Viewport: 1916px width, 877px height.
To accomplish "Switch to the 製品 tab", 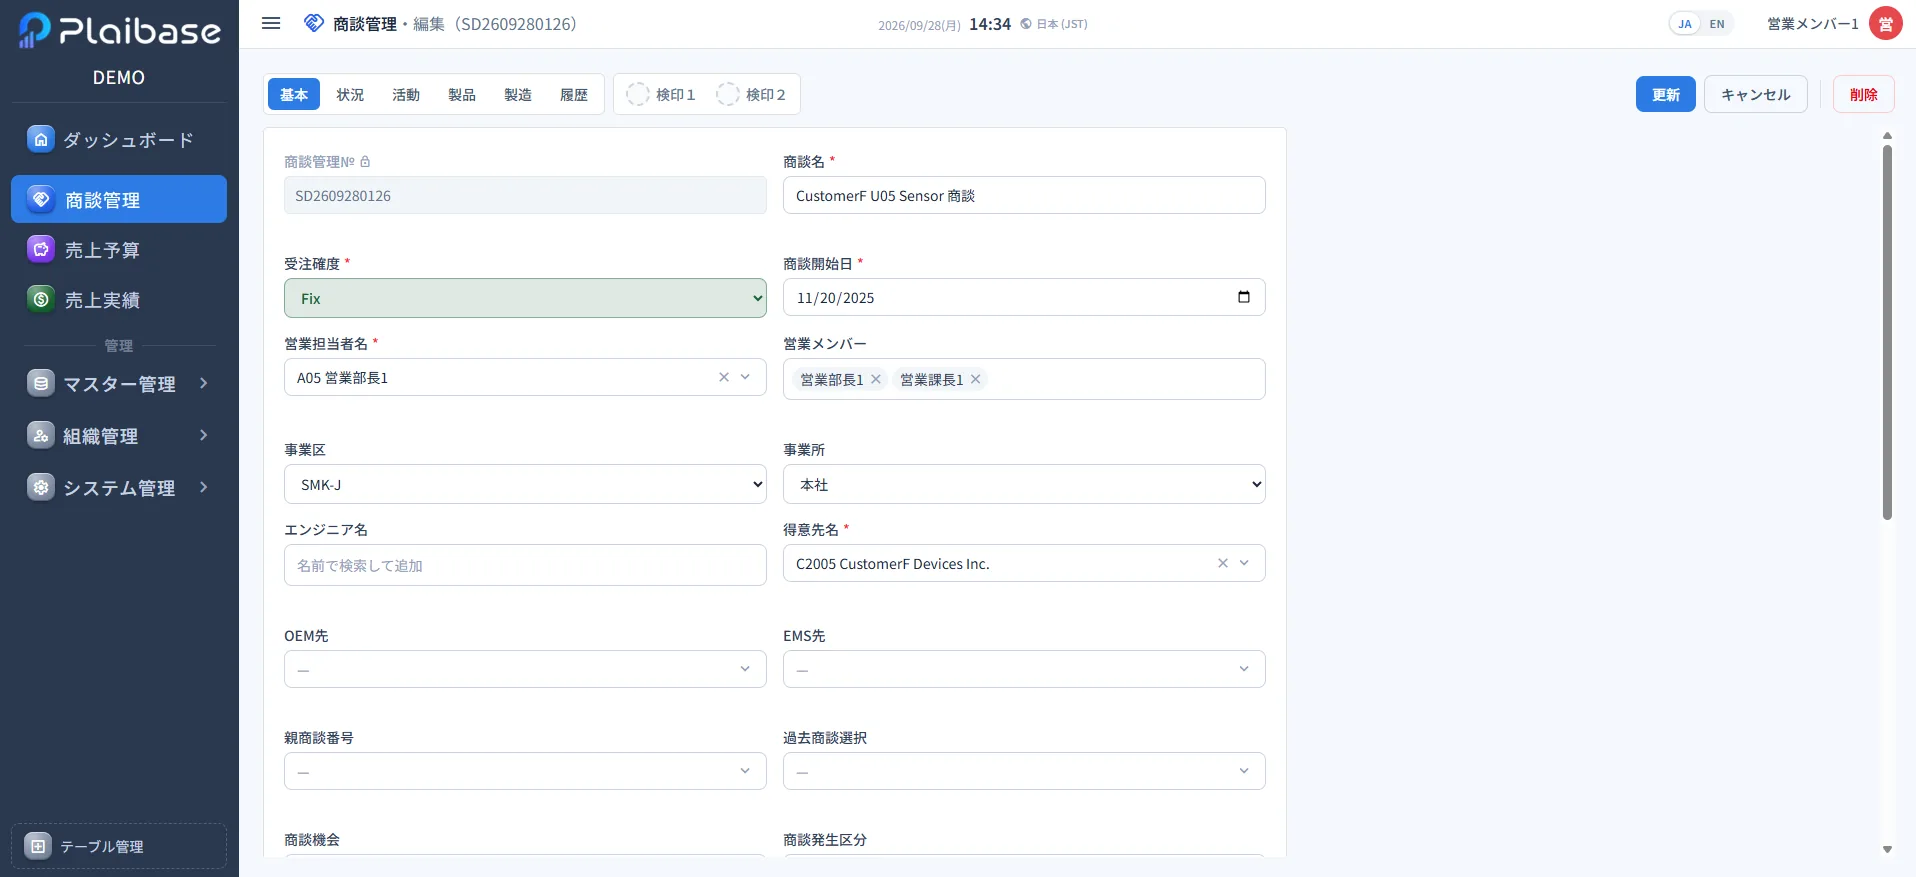I will [x=462, y=94].
